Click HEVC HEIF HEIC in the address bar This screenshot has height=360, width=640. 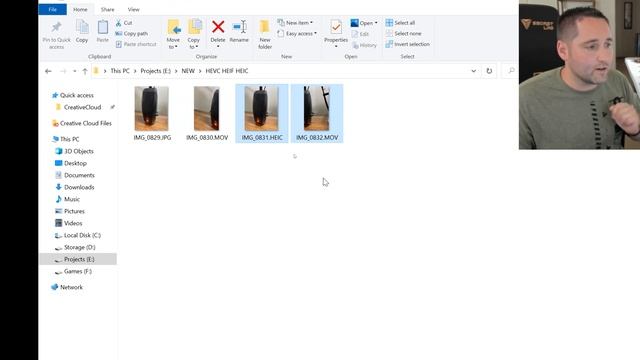point(227,71)
